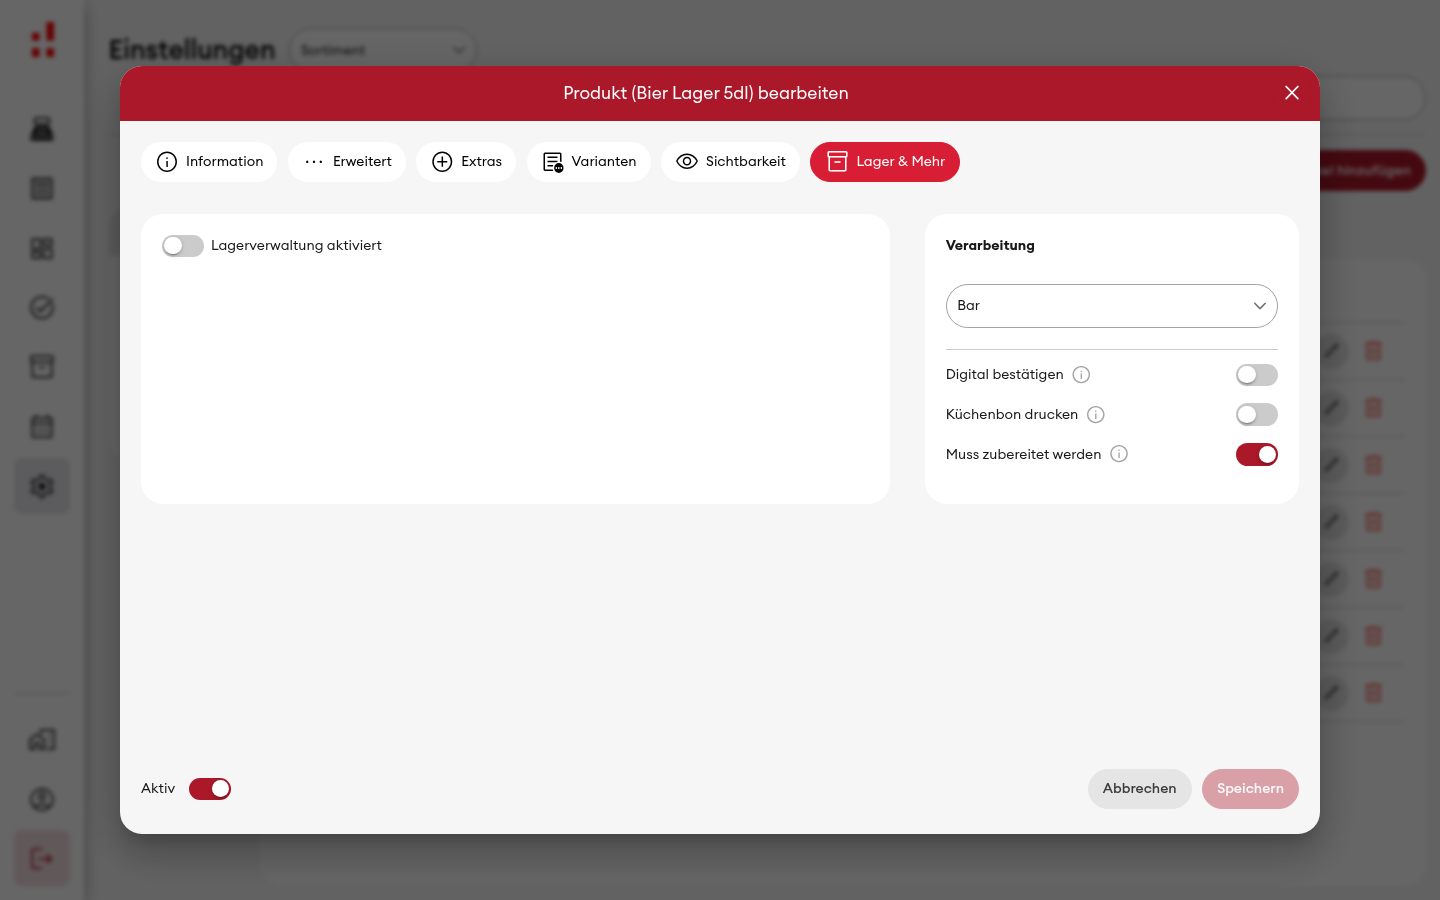This screenshot has height=900, width=1440.
Task: Click the logout icon in the sidebar
Action: point(42,858)
